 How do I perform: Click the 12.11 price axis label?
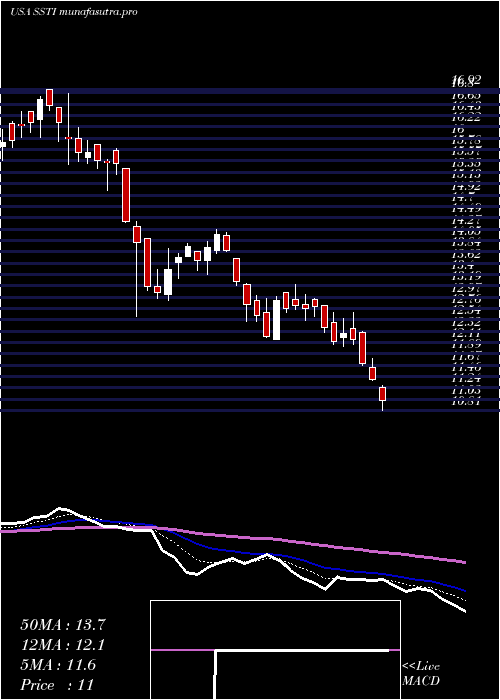466,334
